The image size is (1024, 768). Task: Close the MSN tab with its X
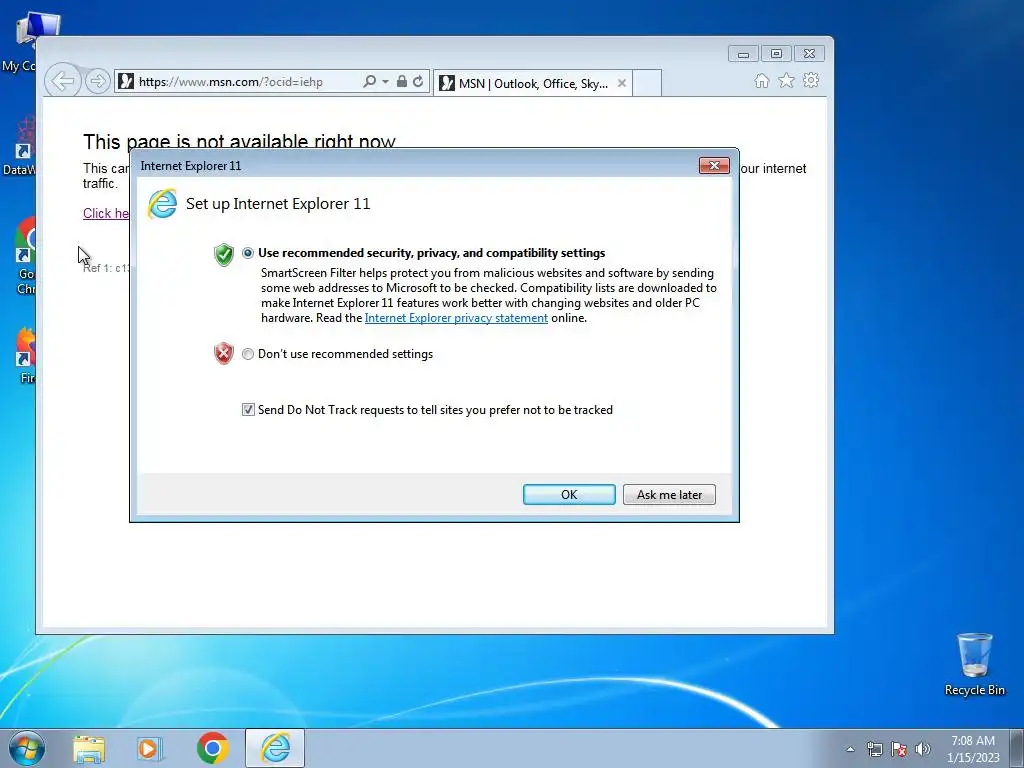click(622, 83)
